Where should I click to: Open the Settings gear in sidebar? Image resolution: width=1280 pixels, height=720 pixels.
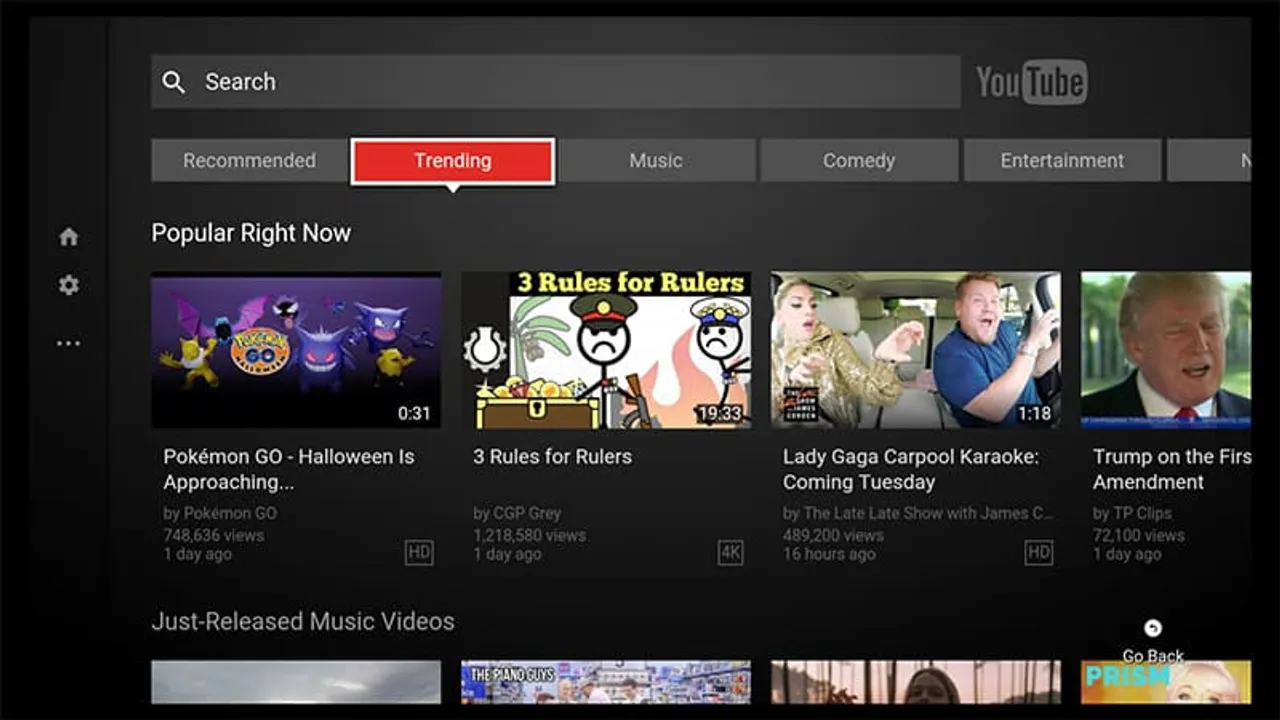pos(69,285)
